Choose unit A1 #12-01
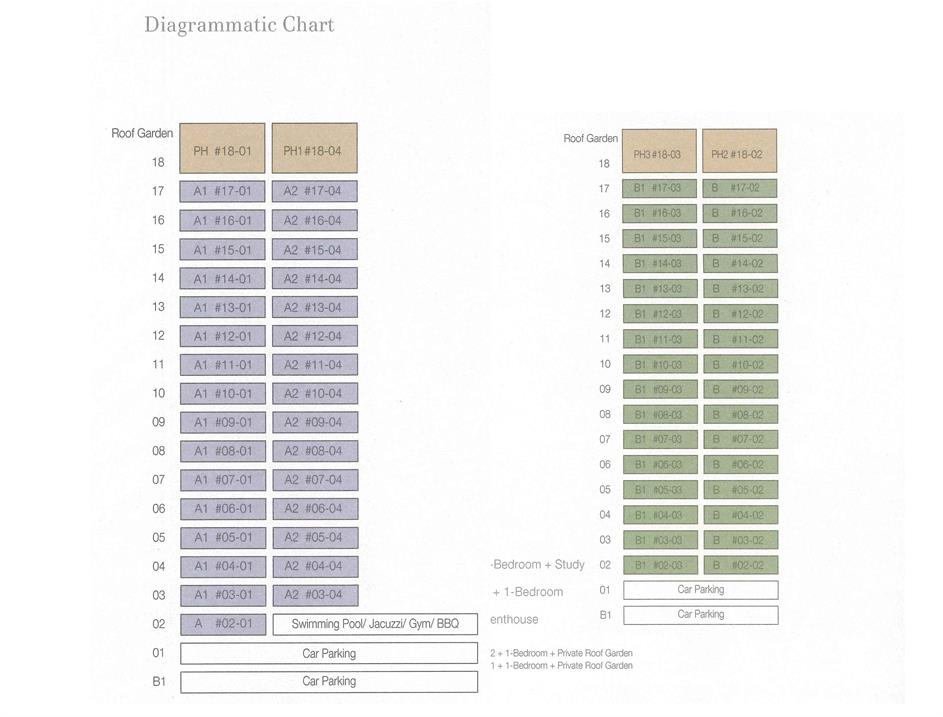Image resolution: width=943 pixels, height=717 pixels. (x=222, y=336)
